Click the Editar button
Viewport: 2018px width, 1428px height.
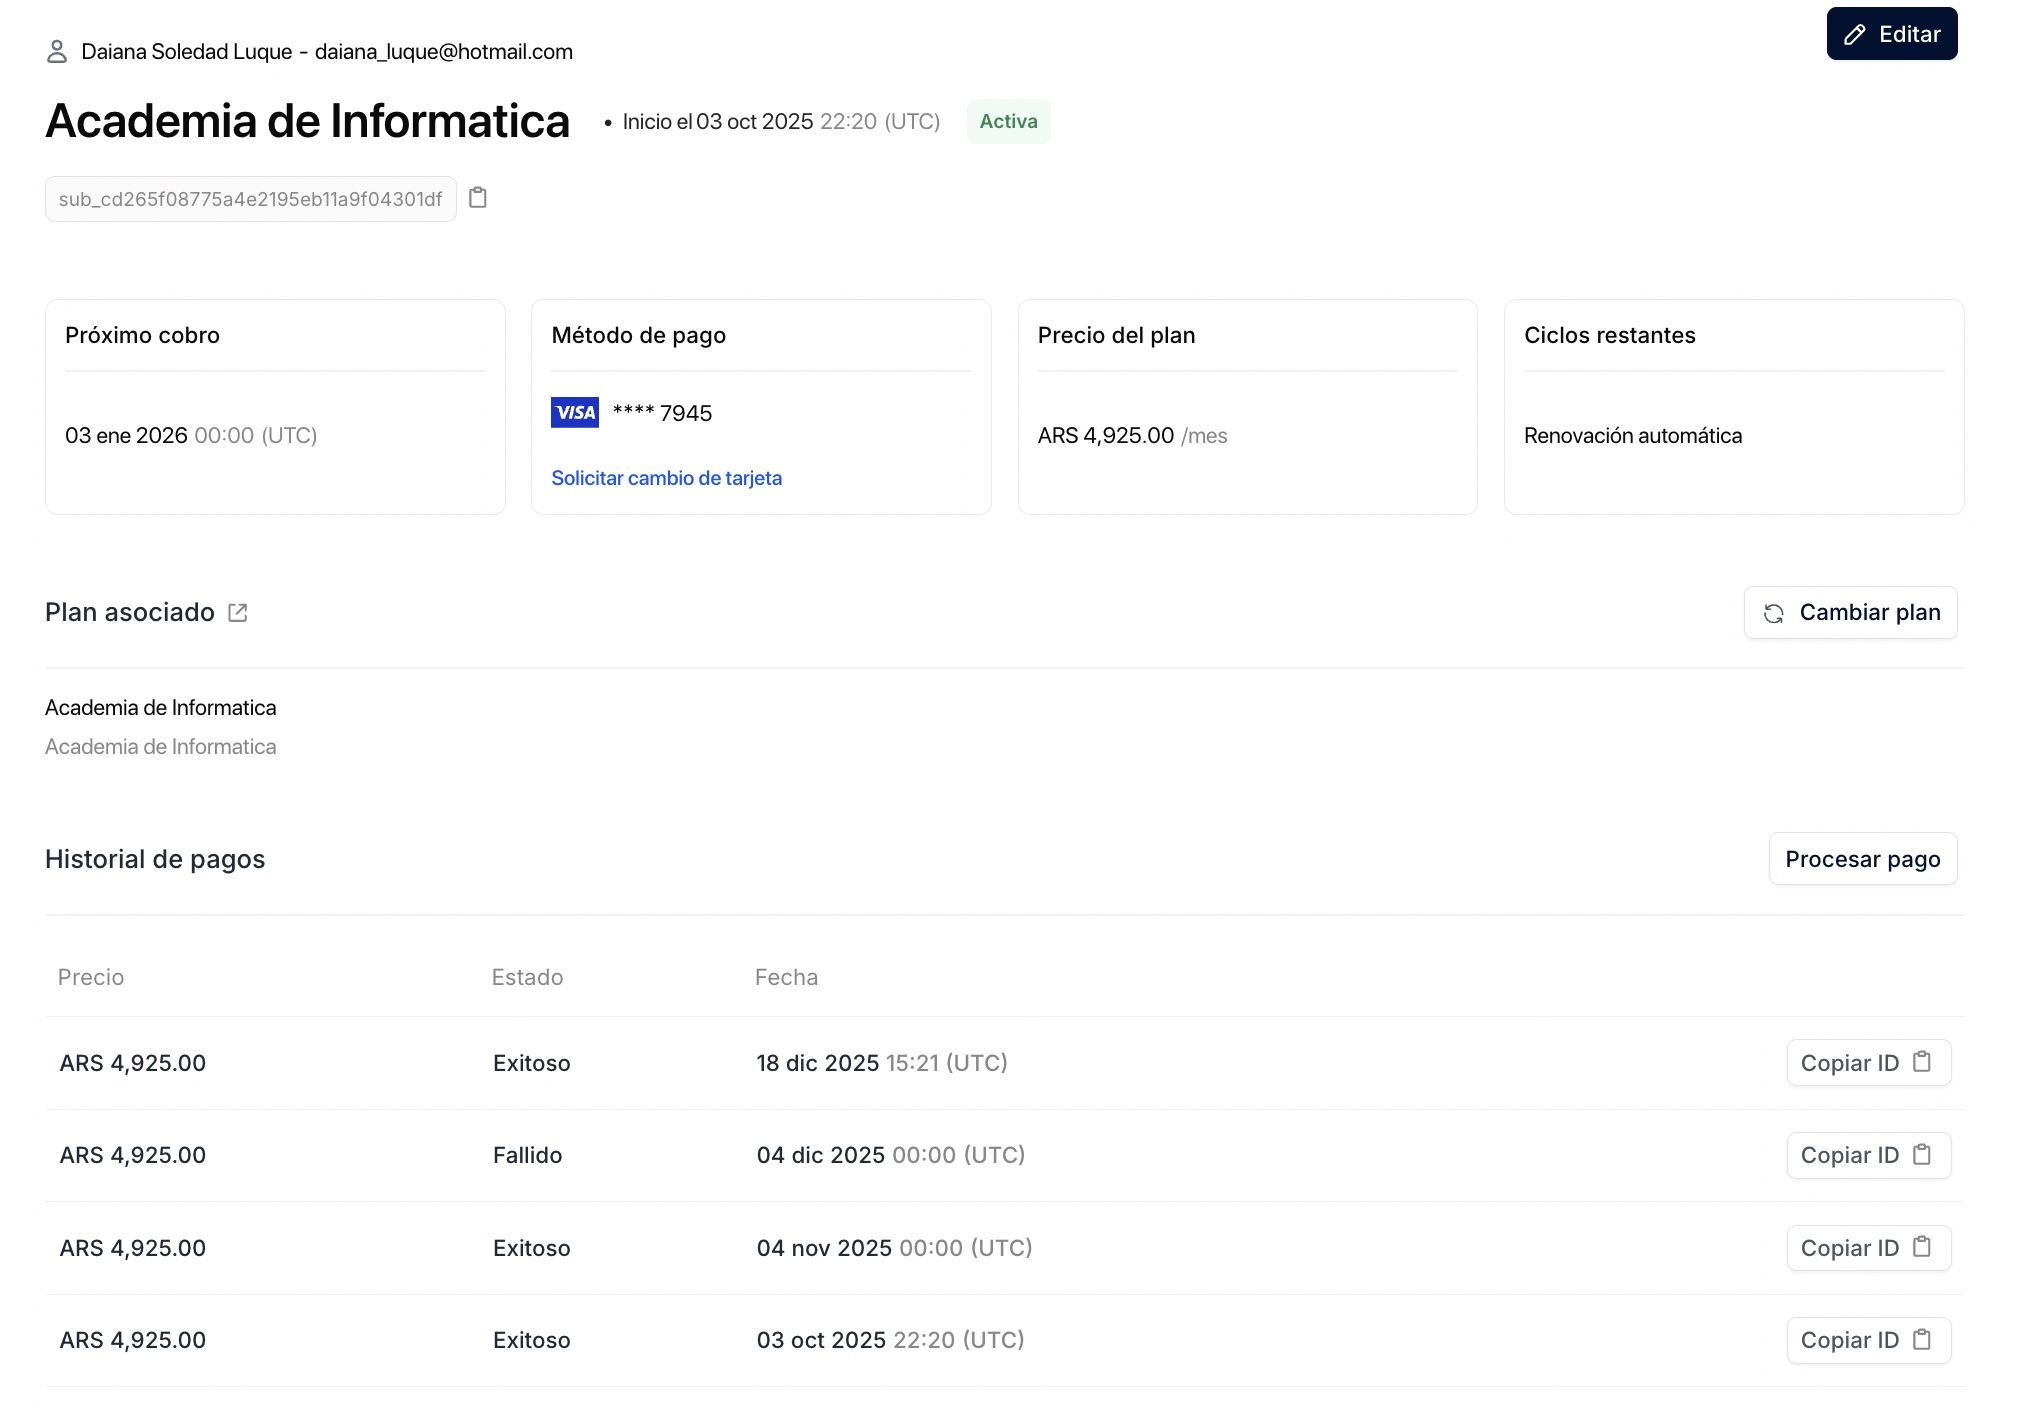(1892, 34)
